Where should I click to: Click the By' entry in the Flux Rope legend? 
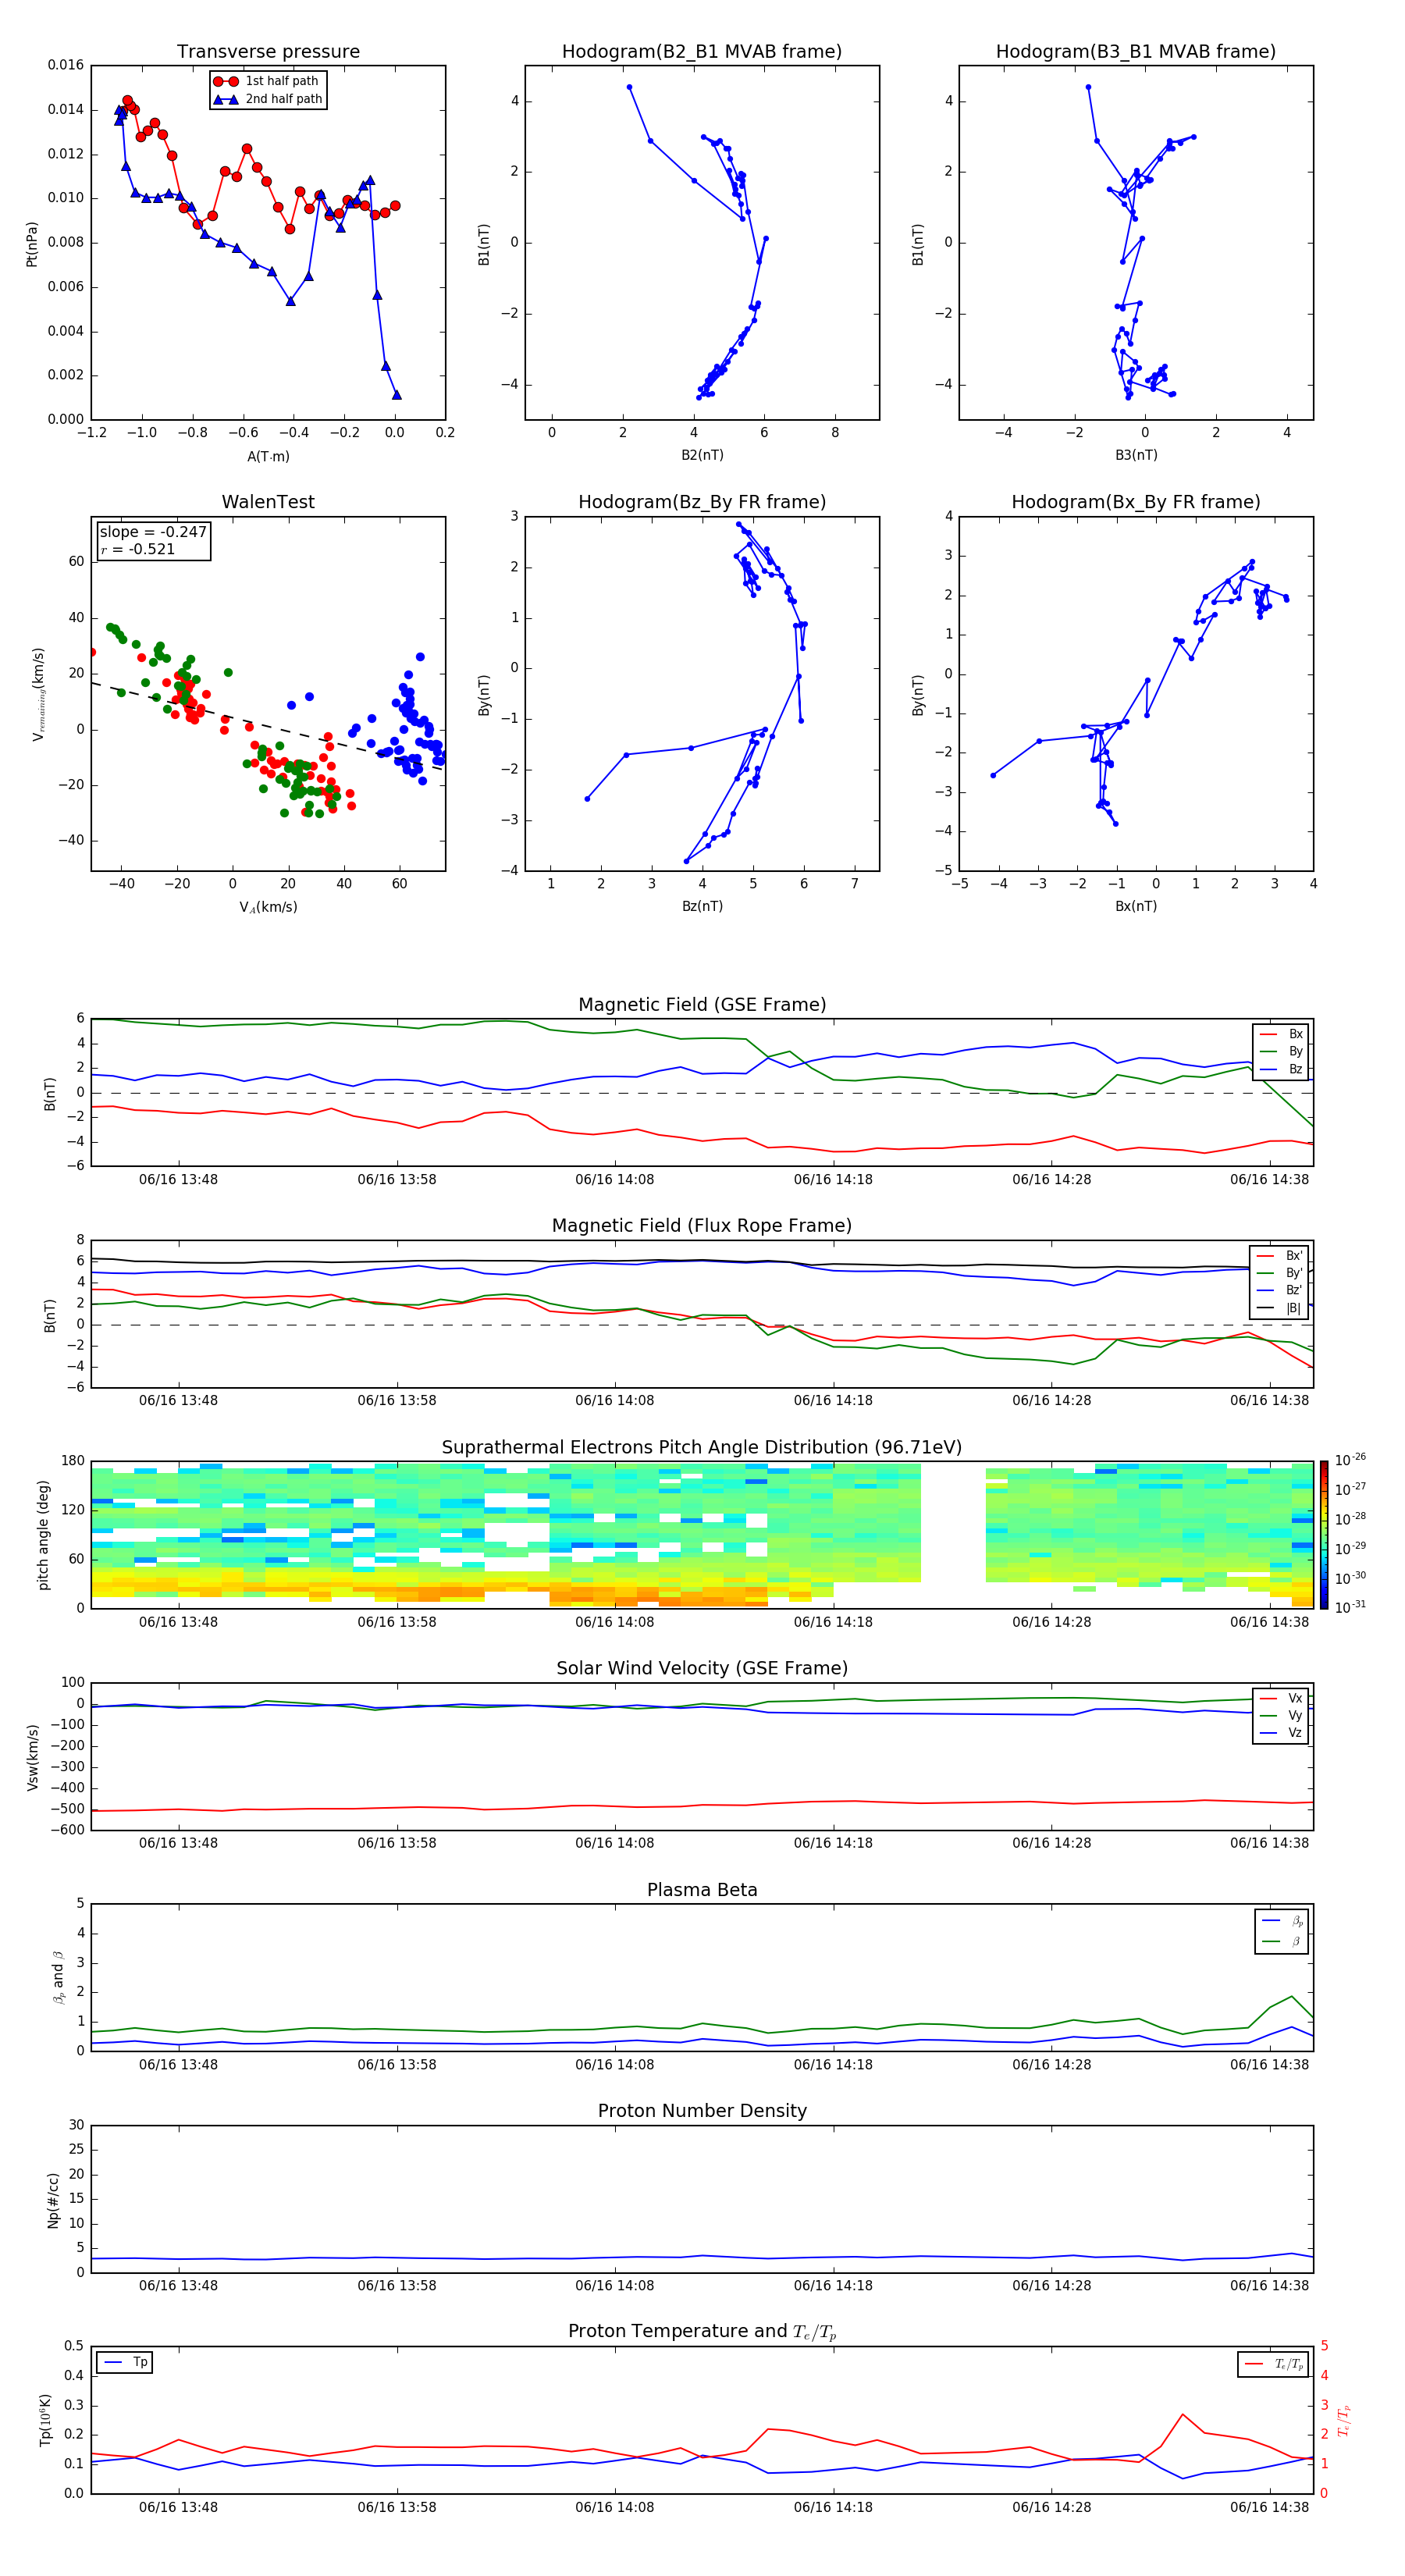1280,1273
